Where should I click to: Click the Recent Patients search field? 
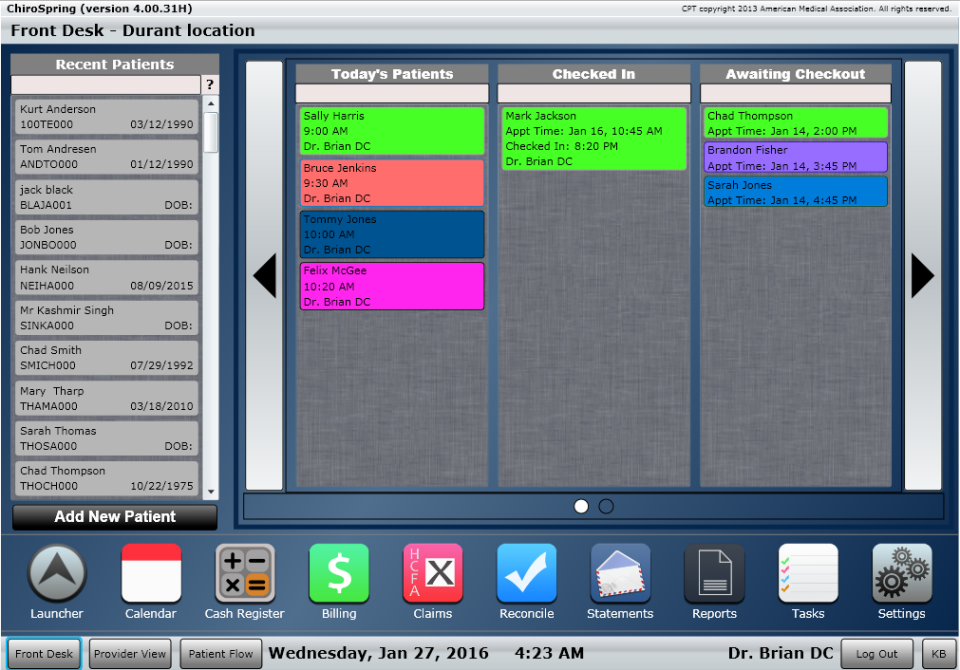pyautogui.click(x=106, y=85)
